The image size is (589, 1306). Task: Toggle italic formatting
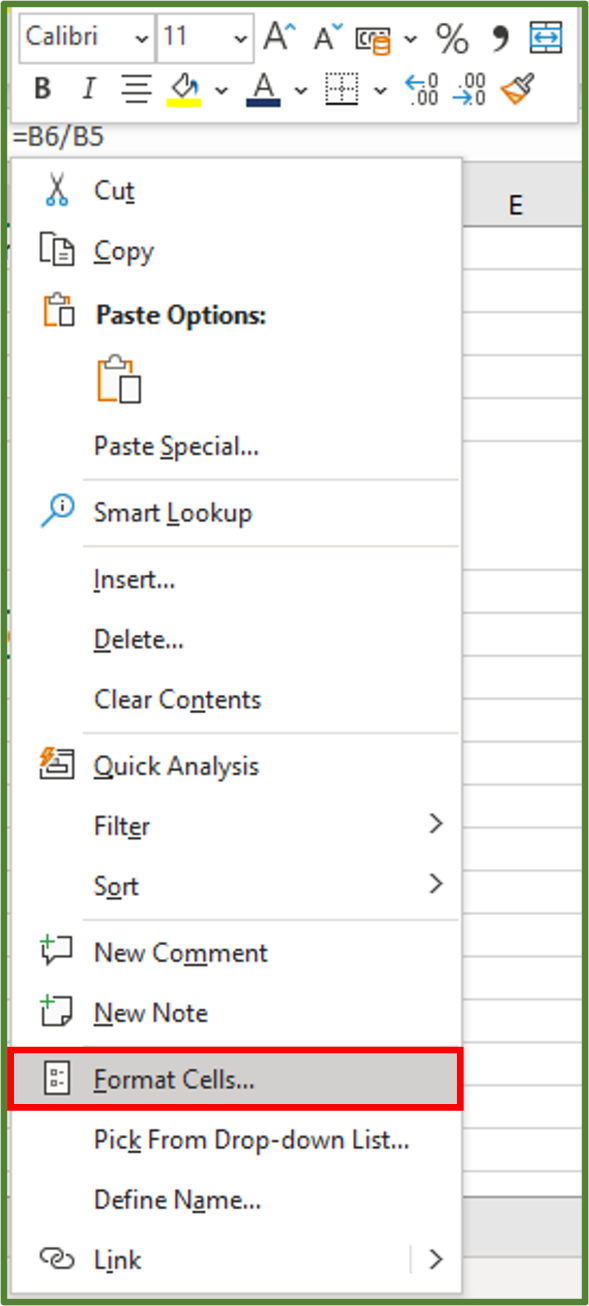coord(88,88)
